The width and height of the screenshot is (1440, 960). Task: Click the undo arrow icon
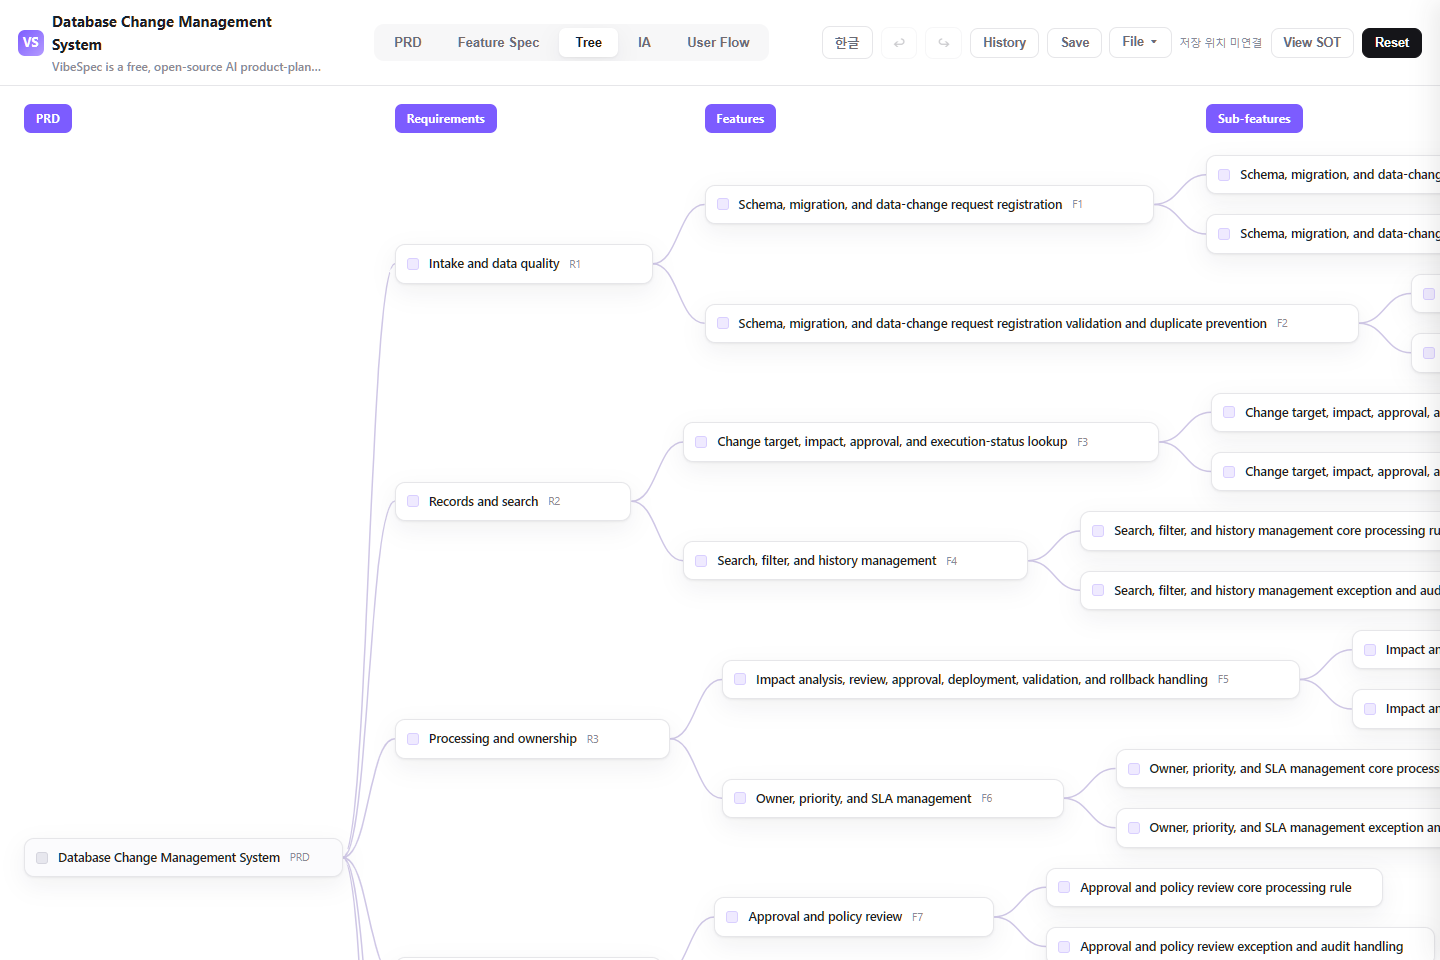(x=899, y=43)
